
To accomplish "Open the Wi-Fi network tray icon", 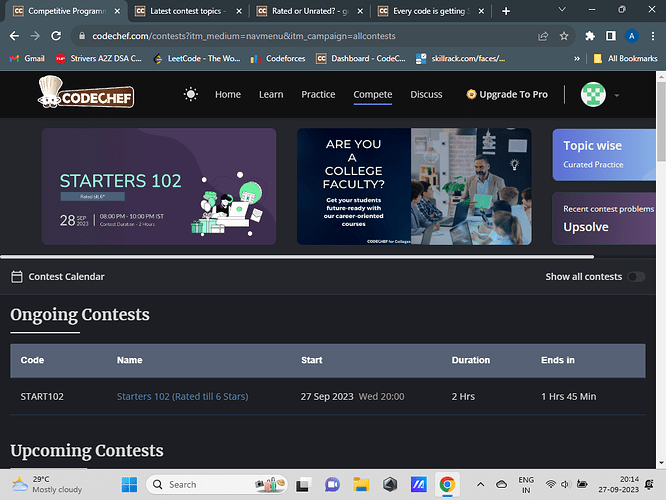I will pyautogui.click(x=550, y=485).
